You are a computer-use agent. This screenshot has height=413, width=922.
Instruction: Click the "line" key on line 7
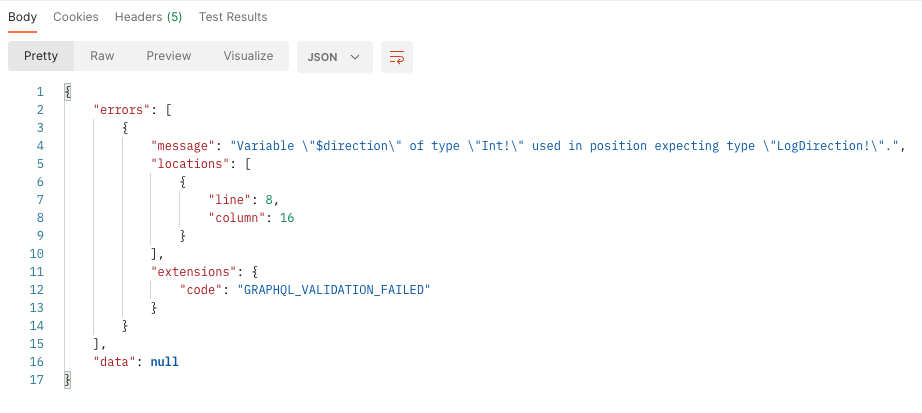pyautogui.click(x=230, y=199)
